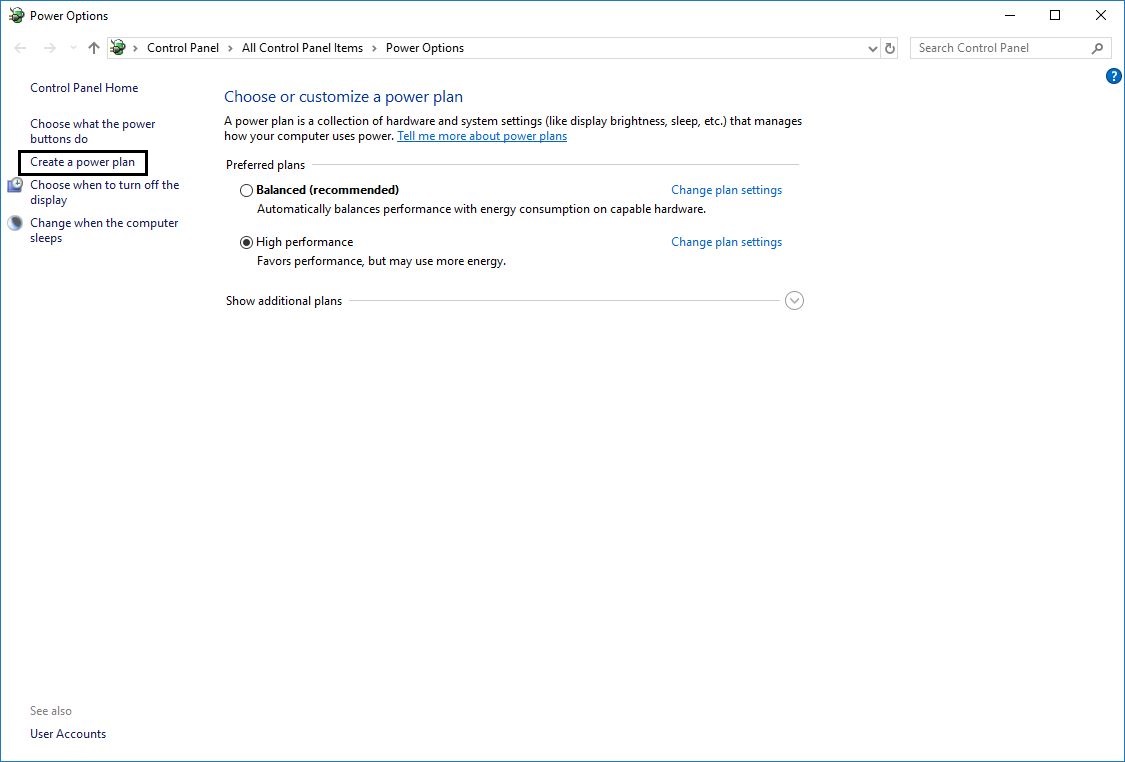
Task: Click the up-one-level arrow
Action: [x=93, y=47]
